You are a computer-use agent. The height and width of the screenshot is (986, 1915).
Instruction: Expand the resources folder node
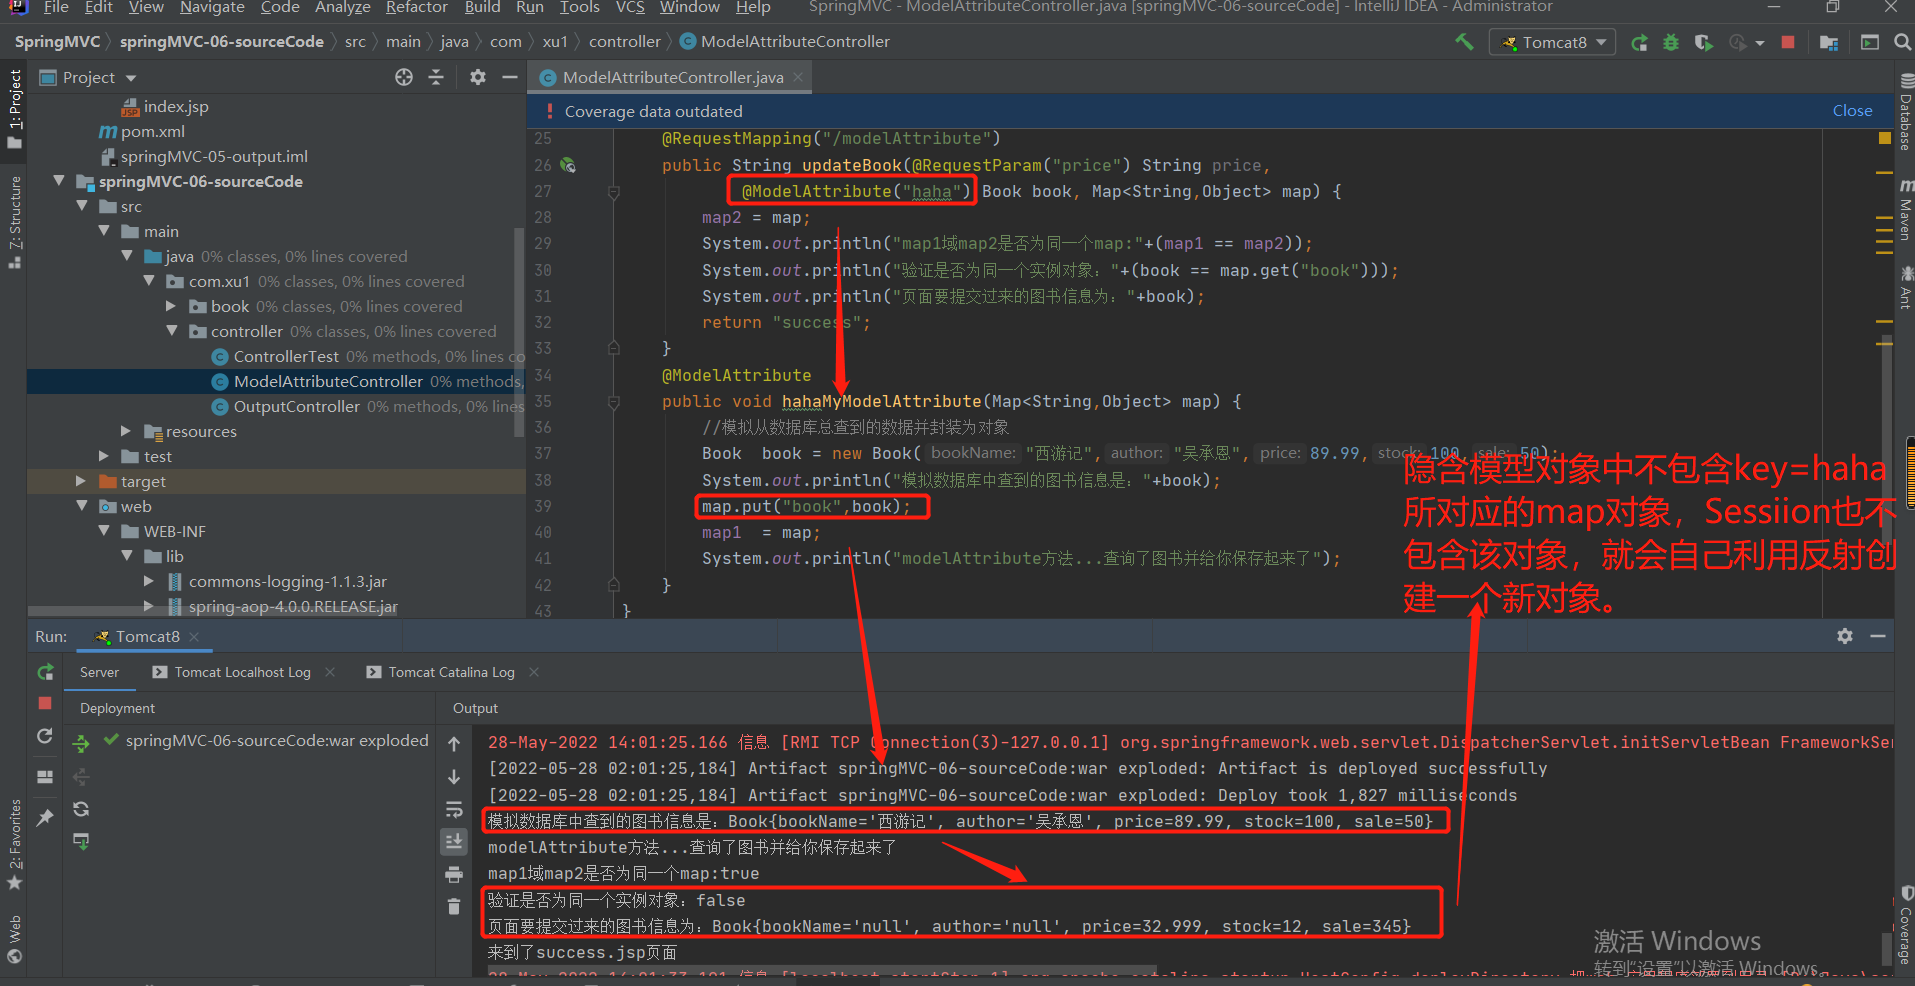126,431
